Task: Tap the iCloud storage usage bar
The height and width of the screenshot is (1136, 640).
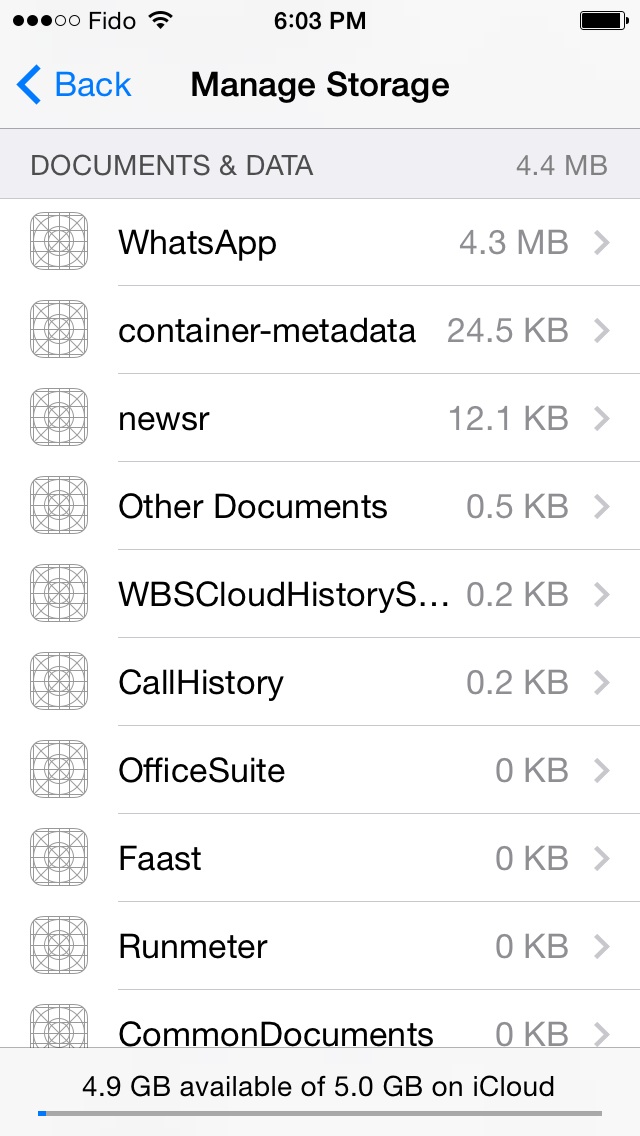Action: click(x=320, y=1113)
